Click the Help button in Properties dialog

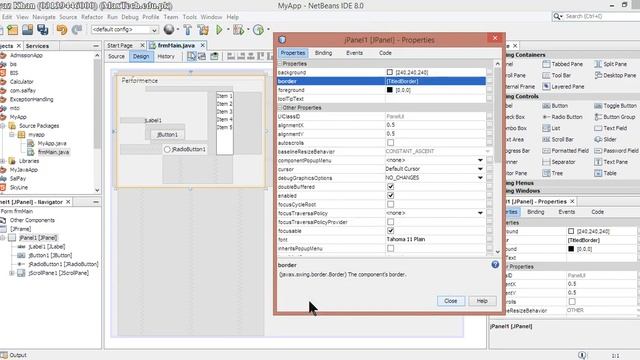click(482, 301)
